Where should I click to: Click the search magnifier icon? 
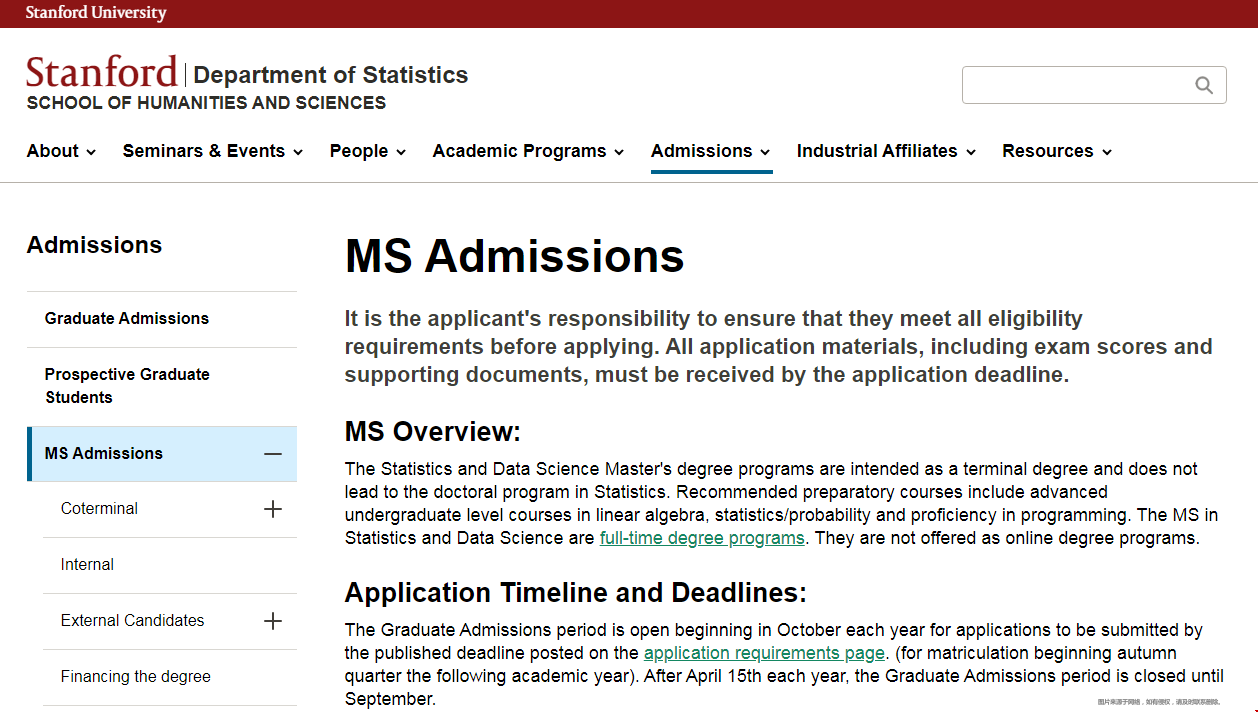pyautogui.click(x=1204, y=85)
